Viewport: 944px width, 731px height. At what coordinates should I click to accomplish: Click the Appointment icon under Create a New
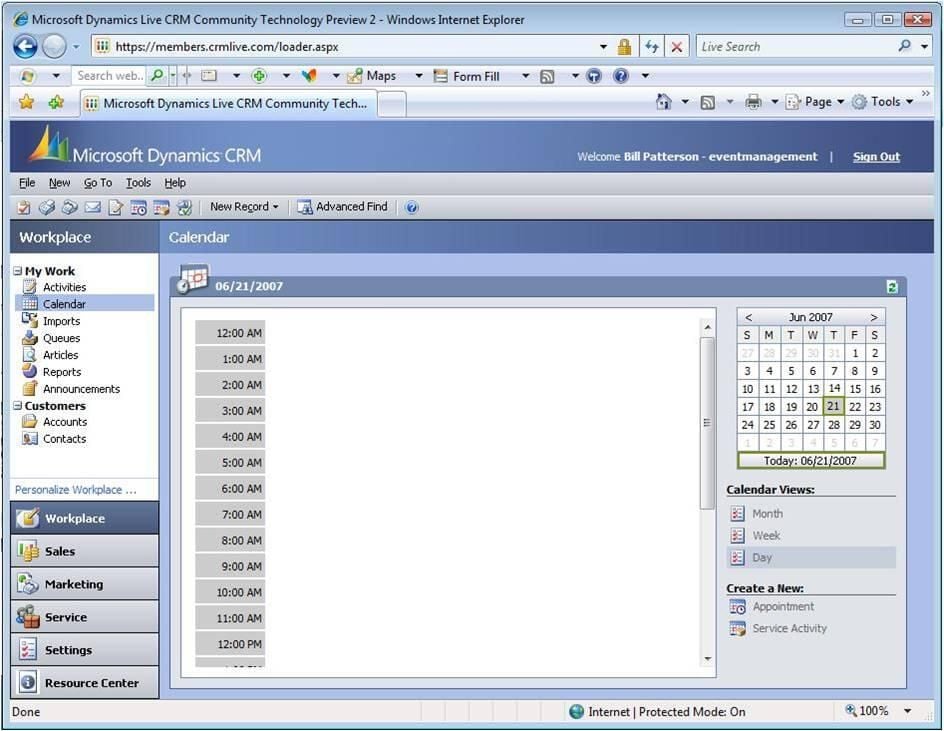pyautogui.click(x=738, y=607)
